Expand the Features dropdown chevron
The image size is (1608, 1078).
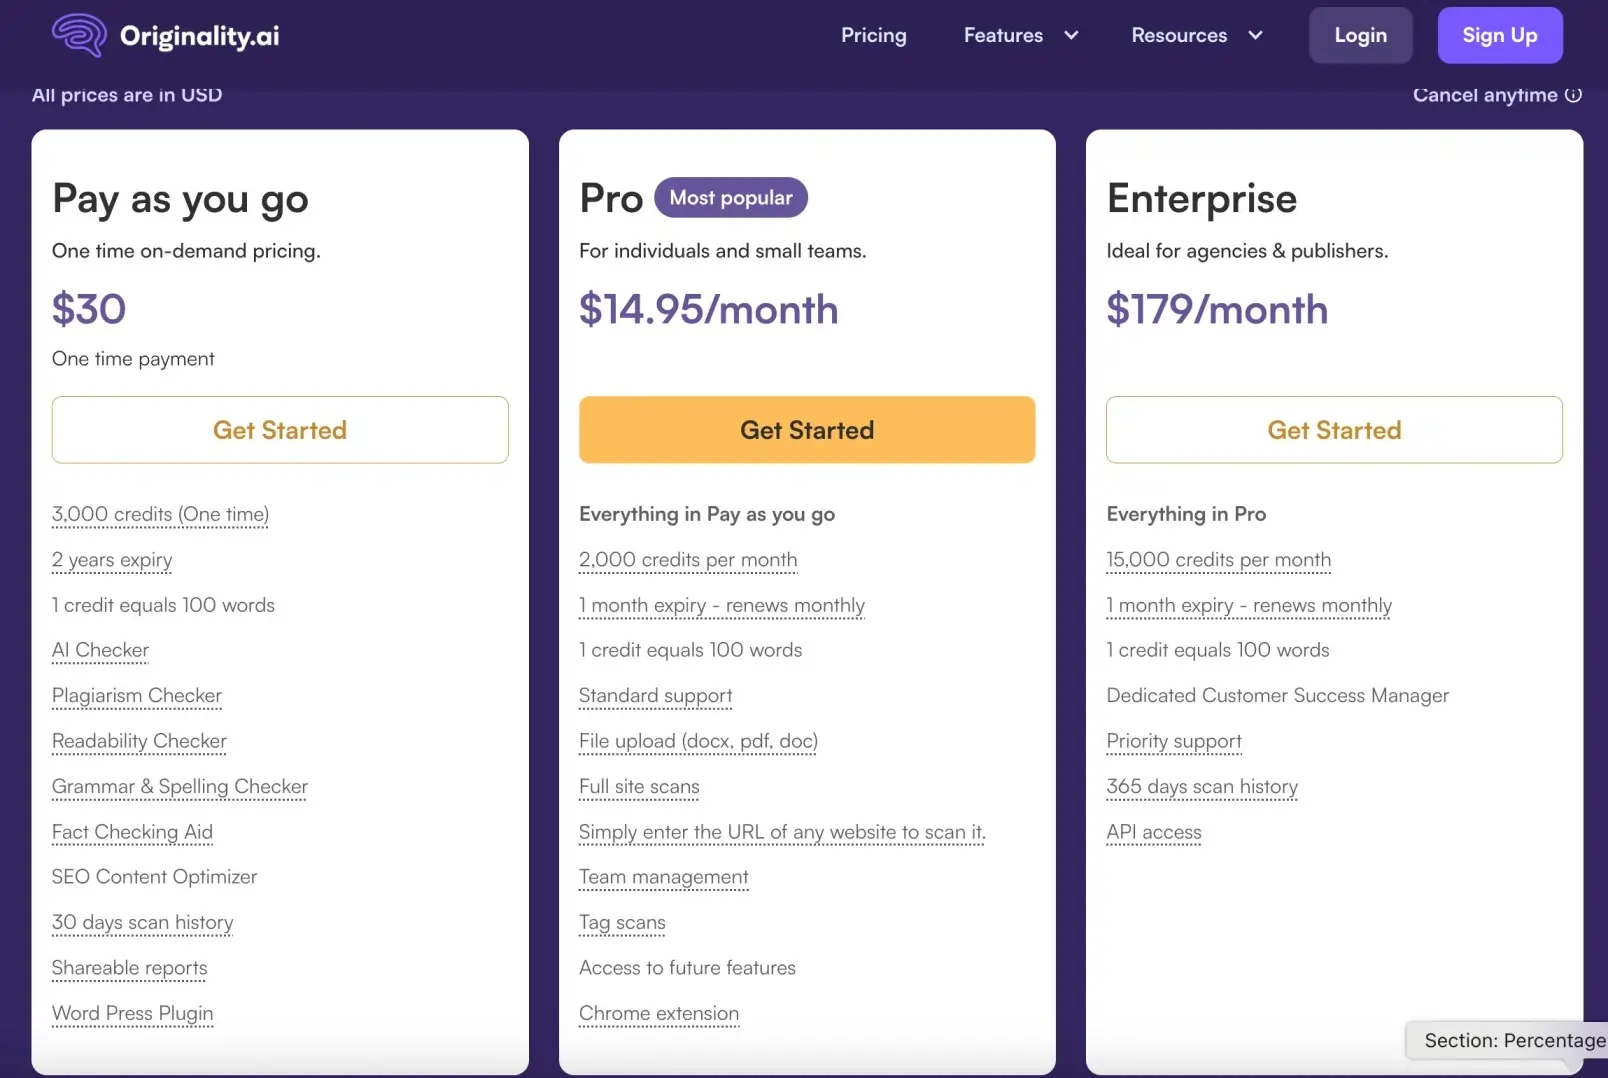click(1071, 35)
